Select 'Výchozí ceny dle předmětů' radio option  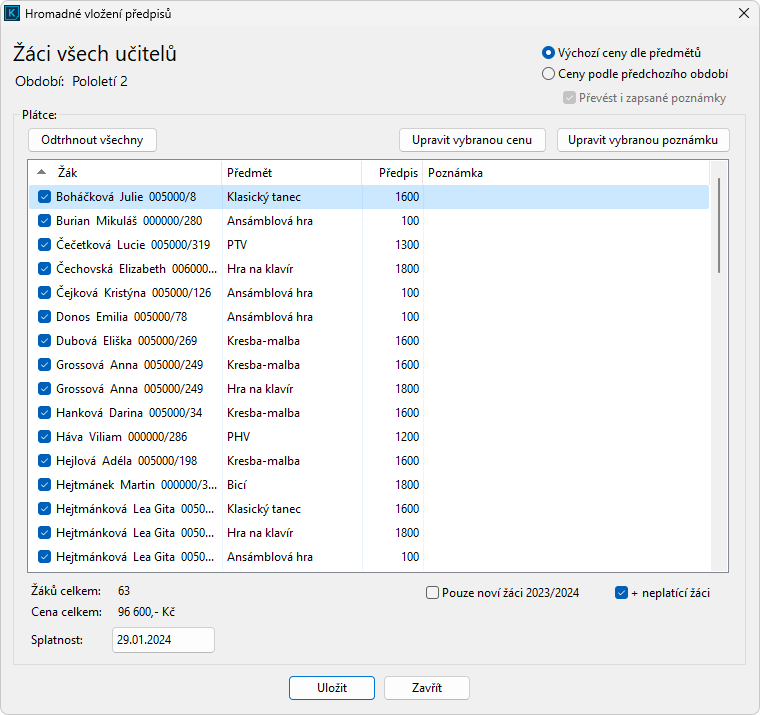[x=548, y=53]
